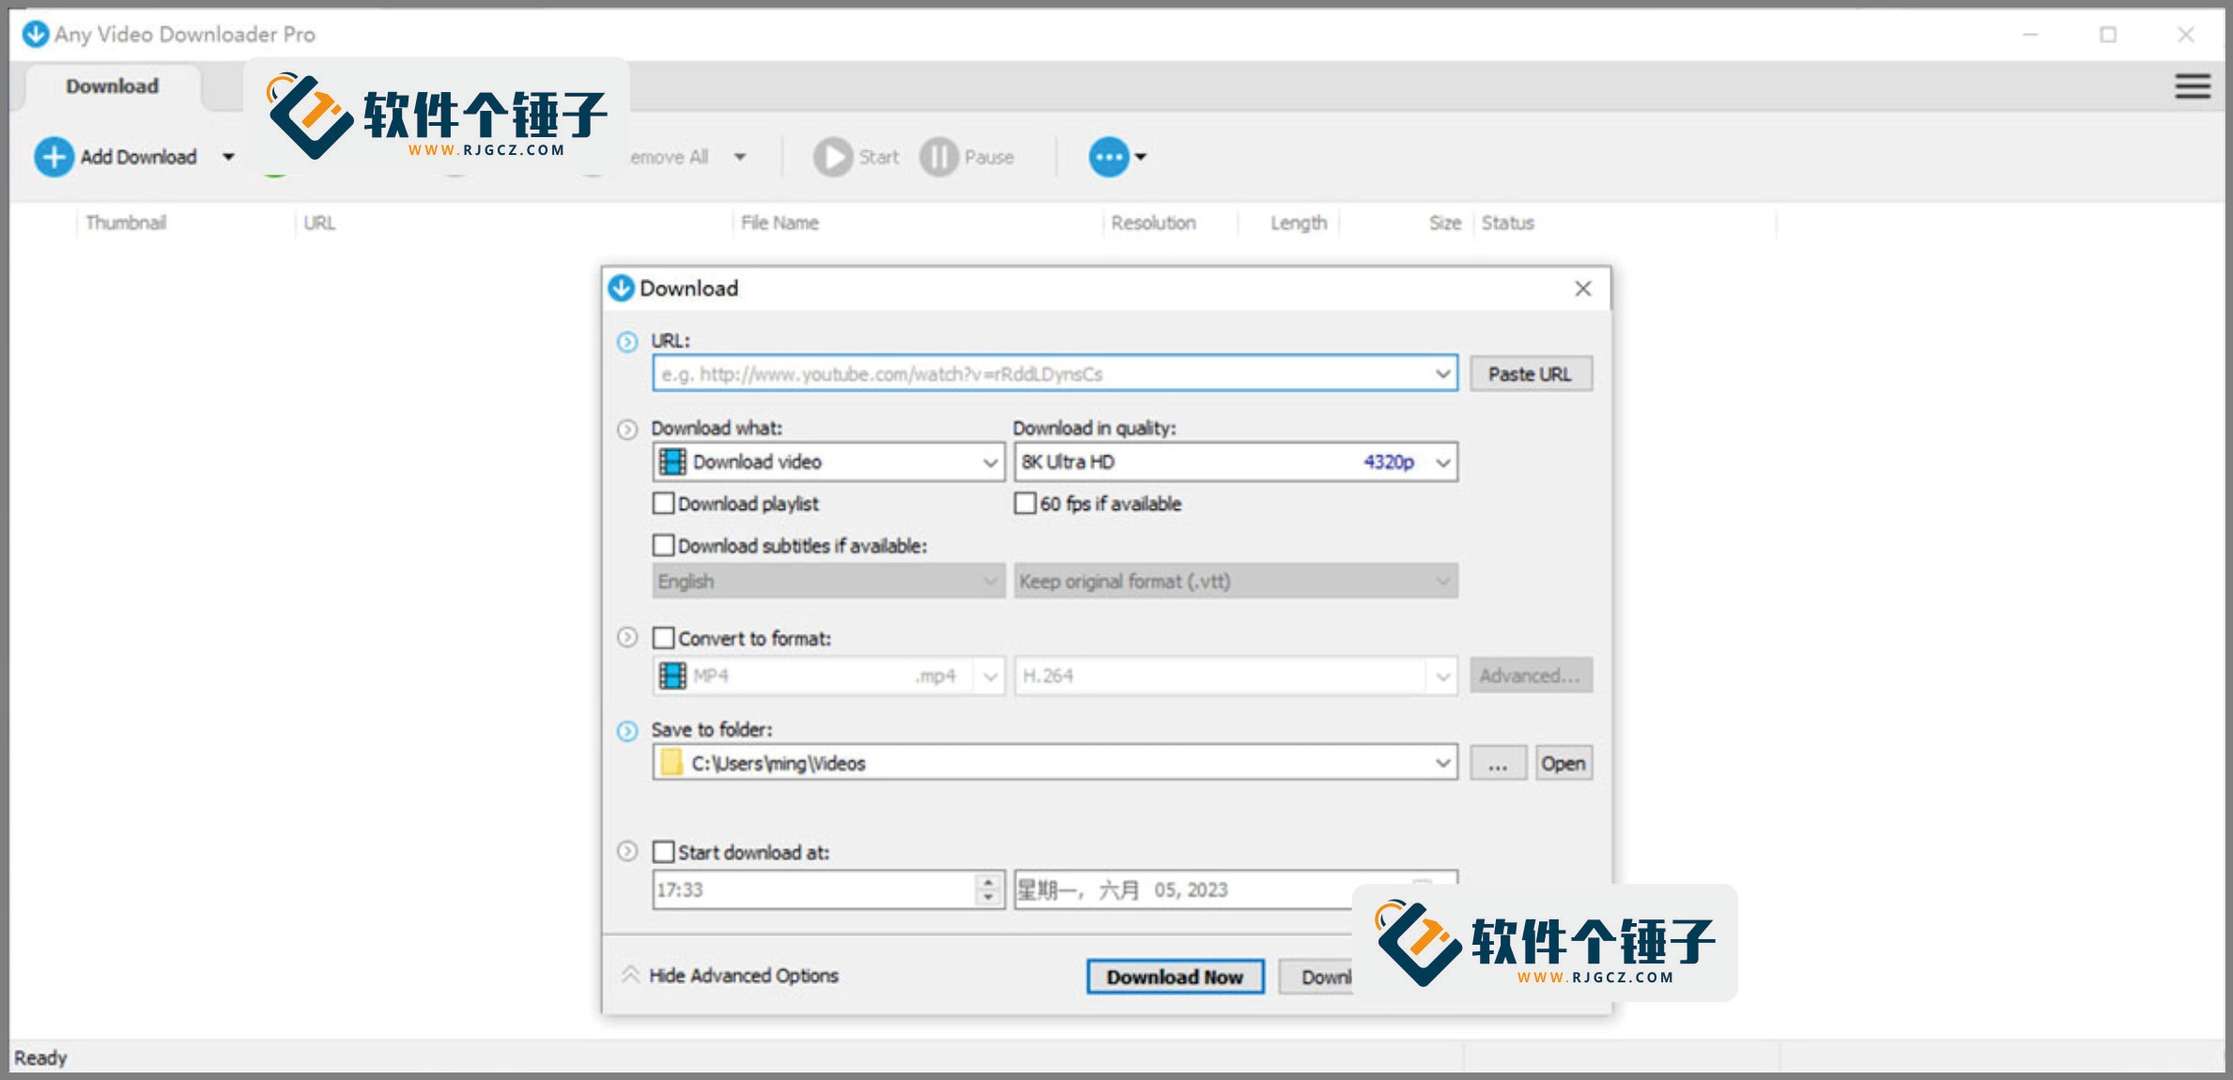This screenshot has width=2233, height=1080.
Task: Click the Any Video Downloader Pro app icon
Action: pos(34,33)
